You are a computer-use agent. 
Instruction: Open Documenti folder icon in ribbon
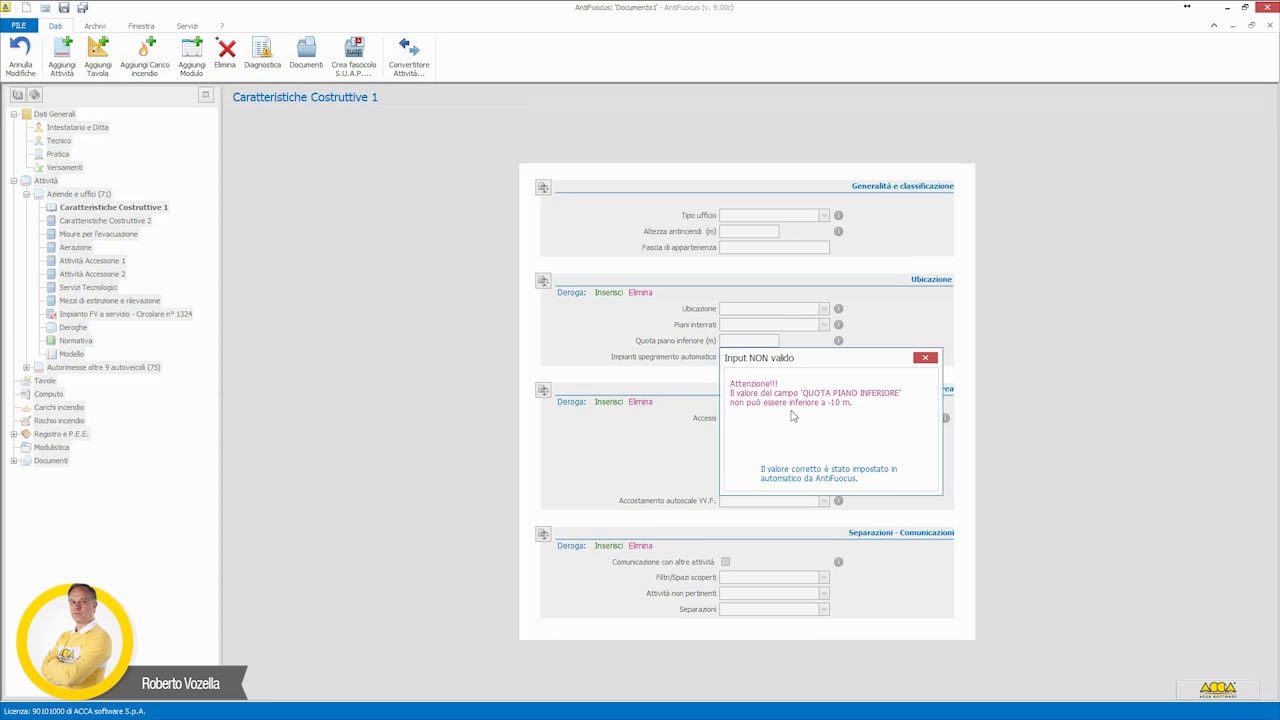tap(306, 47)
